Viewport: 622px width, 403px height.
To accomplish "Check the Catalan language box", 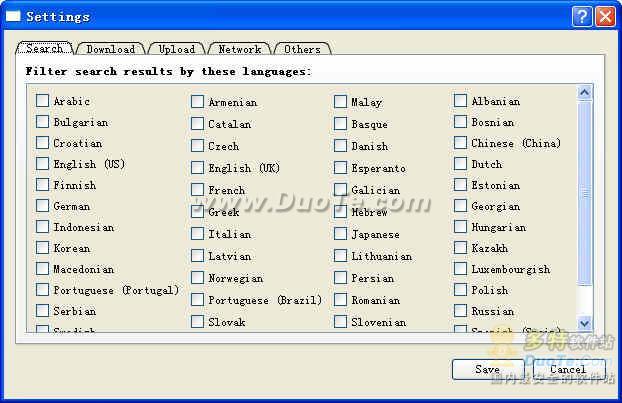I will point(198,123).
